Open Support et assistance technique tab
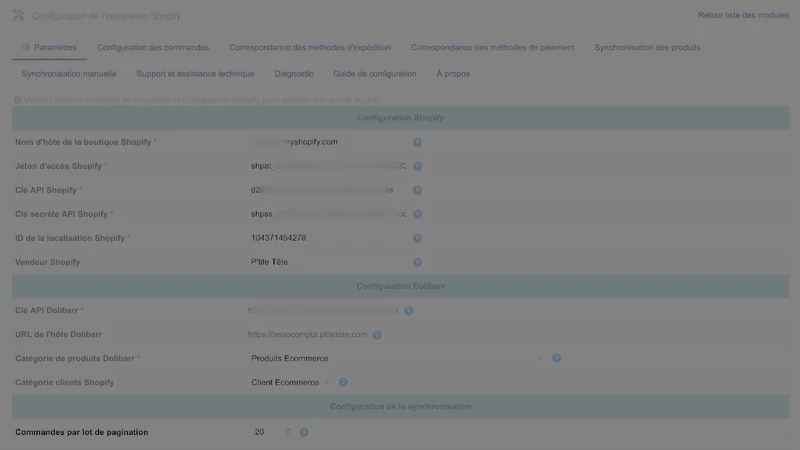The image size is (800, 450). (195, 74)
